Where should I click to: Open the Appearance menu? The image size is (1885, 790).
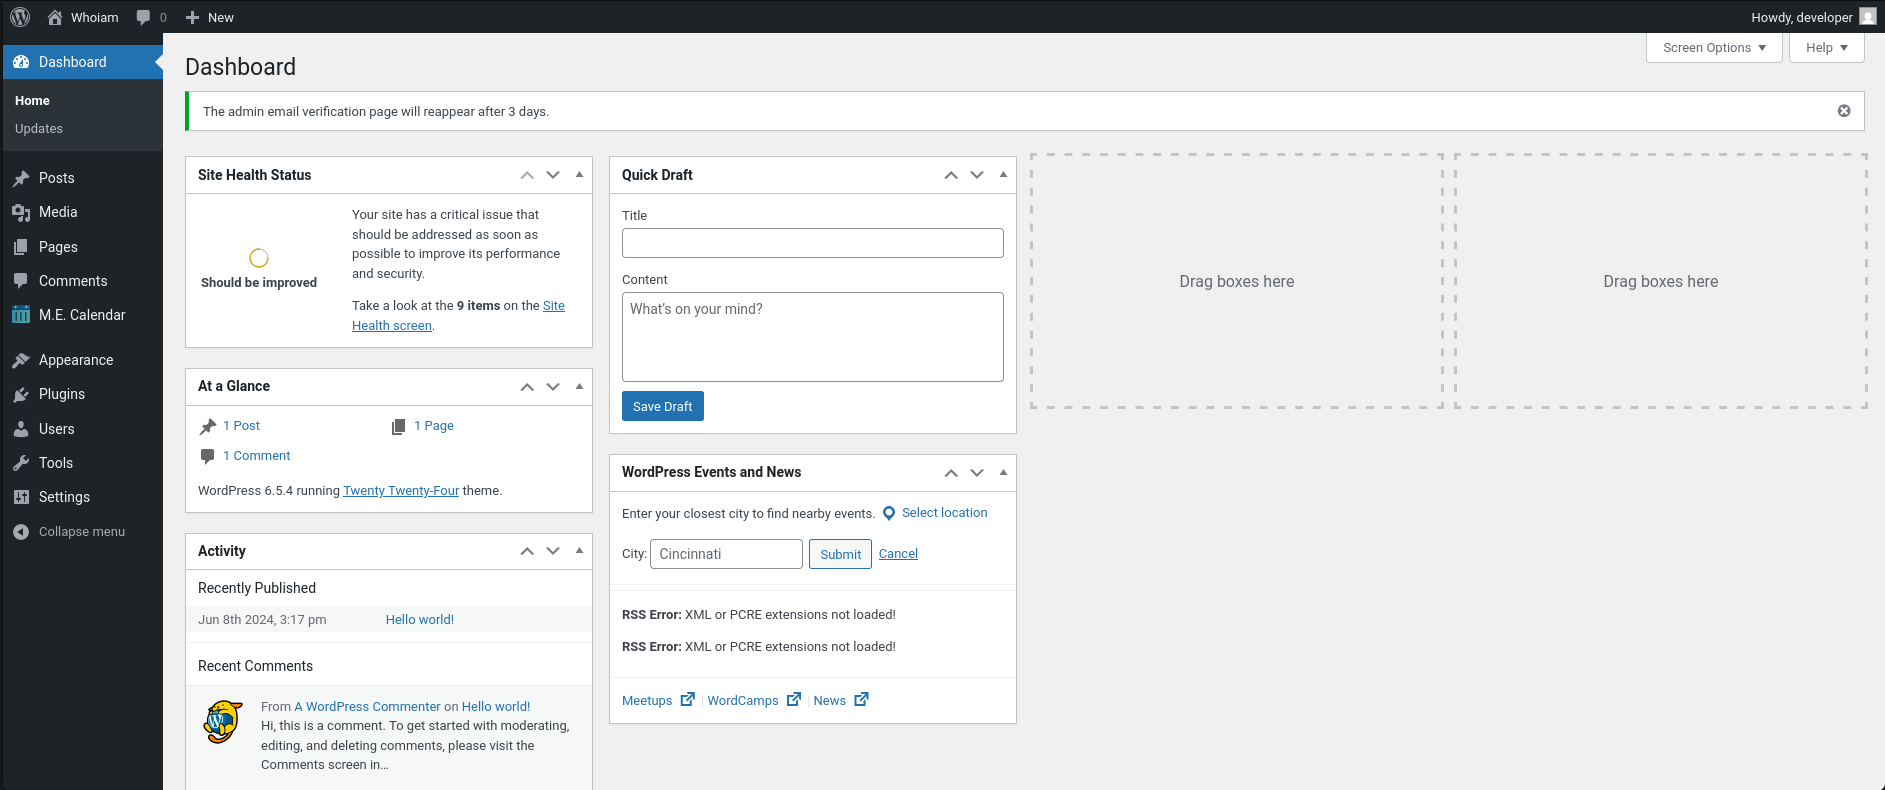coord(81,360)
